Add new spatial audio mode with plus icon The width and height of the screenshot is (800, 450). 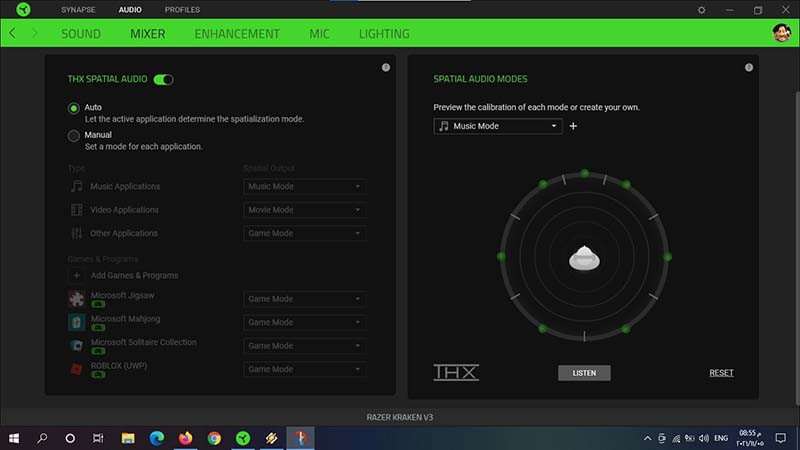[x=573, y=126]
